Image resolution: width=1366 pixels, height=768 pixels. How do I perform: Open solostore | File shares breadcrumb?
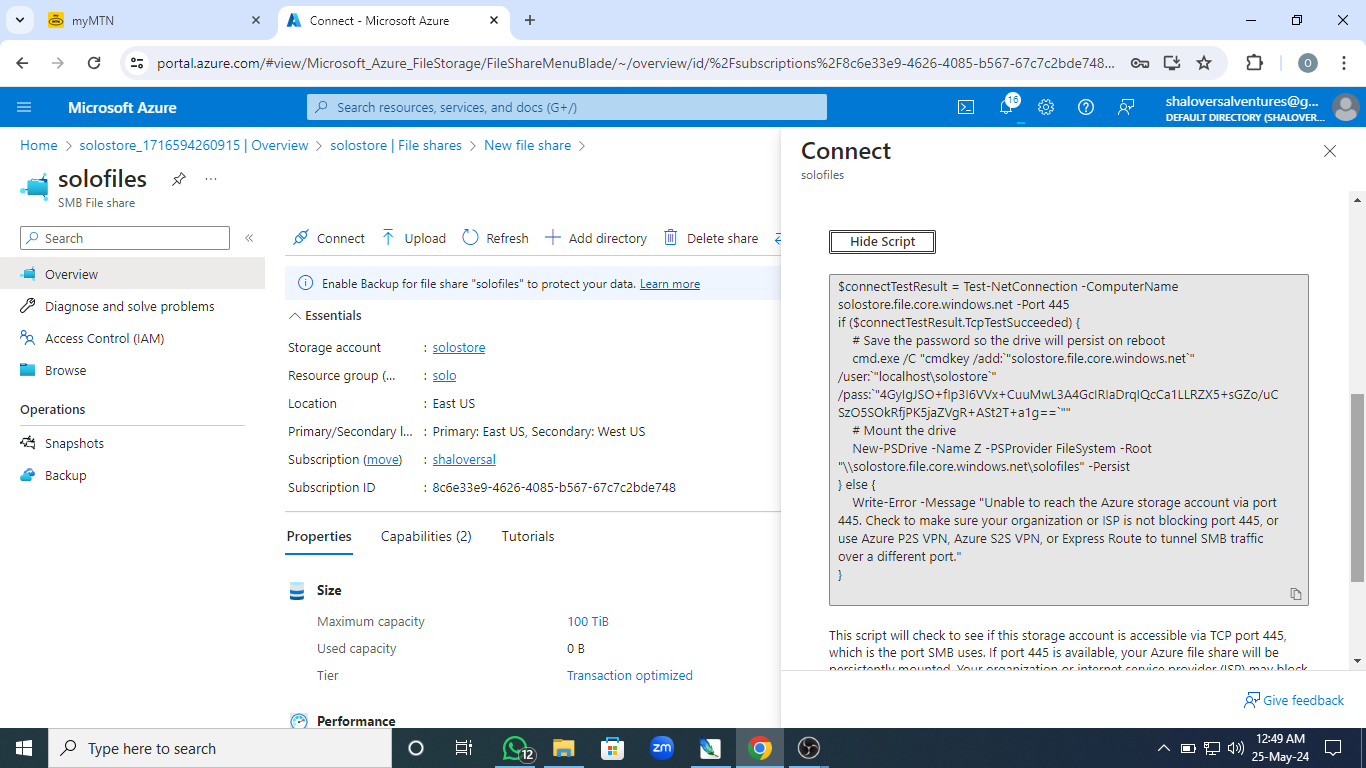396,145
